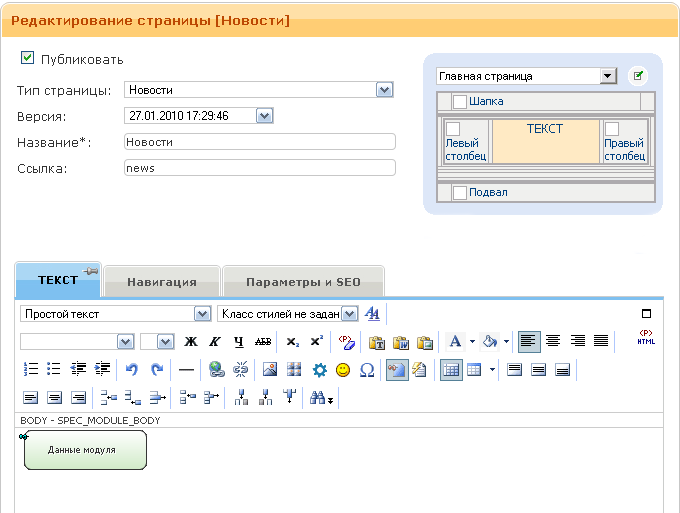Toggle bold (Ж) formatting
The height and width of the screenshot is (513, 680).
191,341
